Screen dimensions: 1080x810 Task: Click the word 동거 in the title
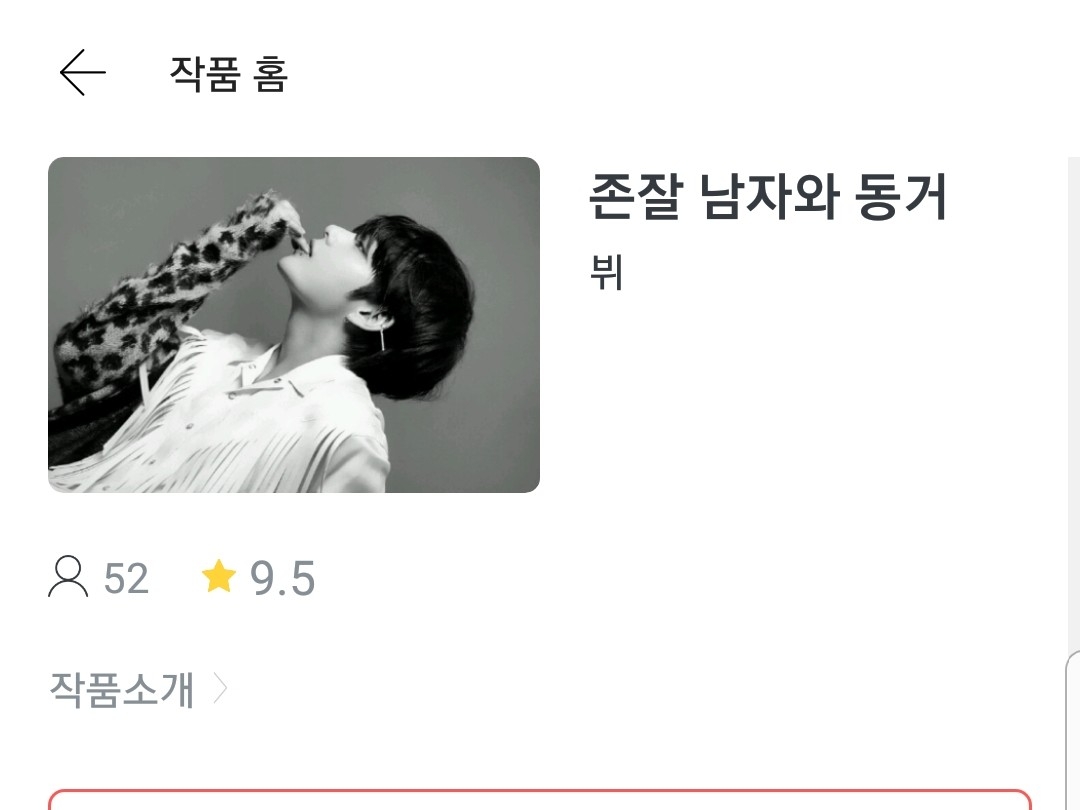tap(901, 196)
